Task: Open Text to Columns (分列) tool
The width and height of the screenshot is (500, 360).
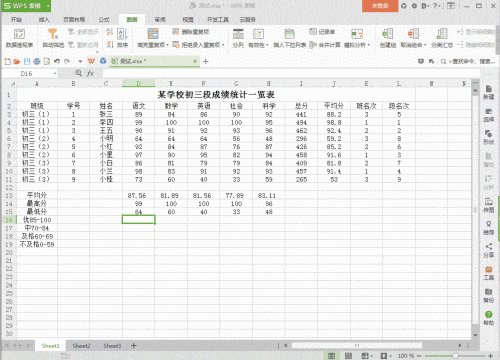Action: (238, 38)
